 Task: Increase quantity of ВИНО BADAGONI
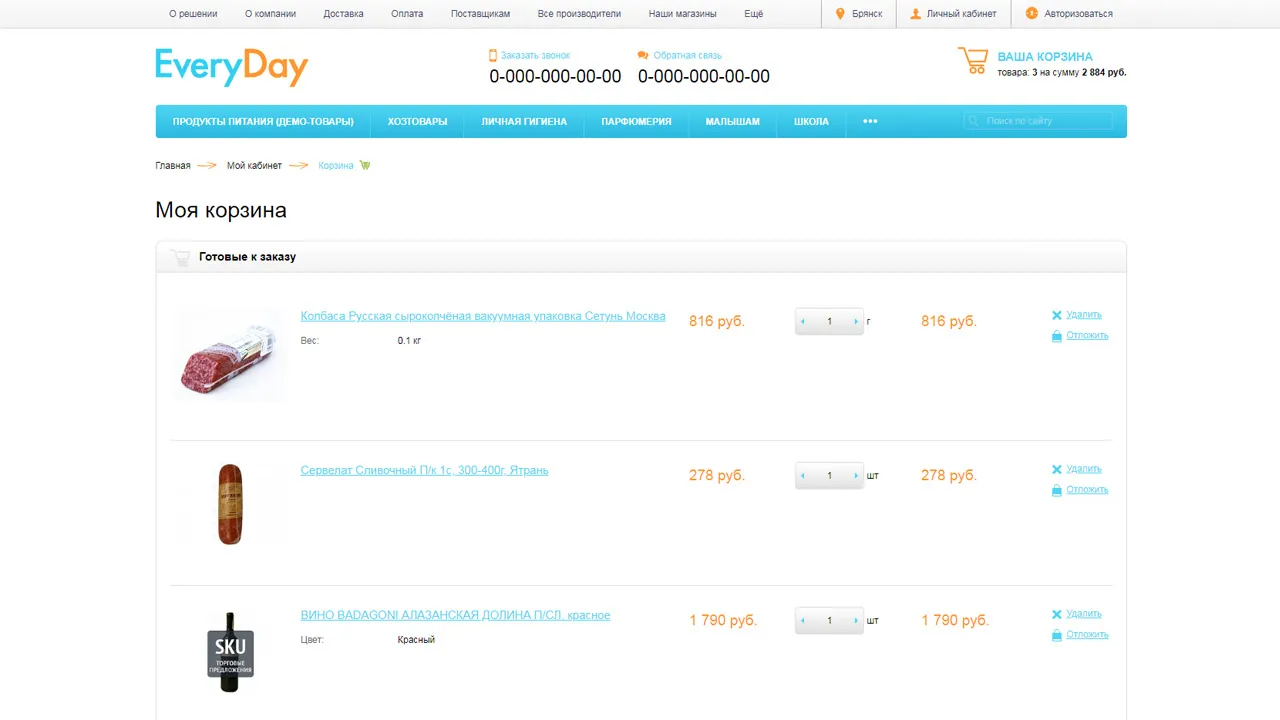pos(856,621)
